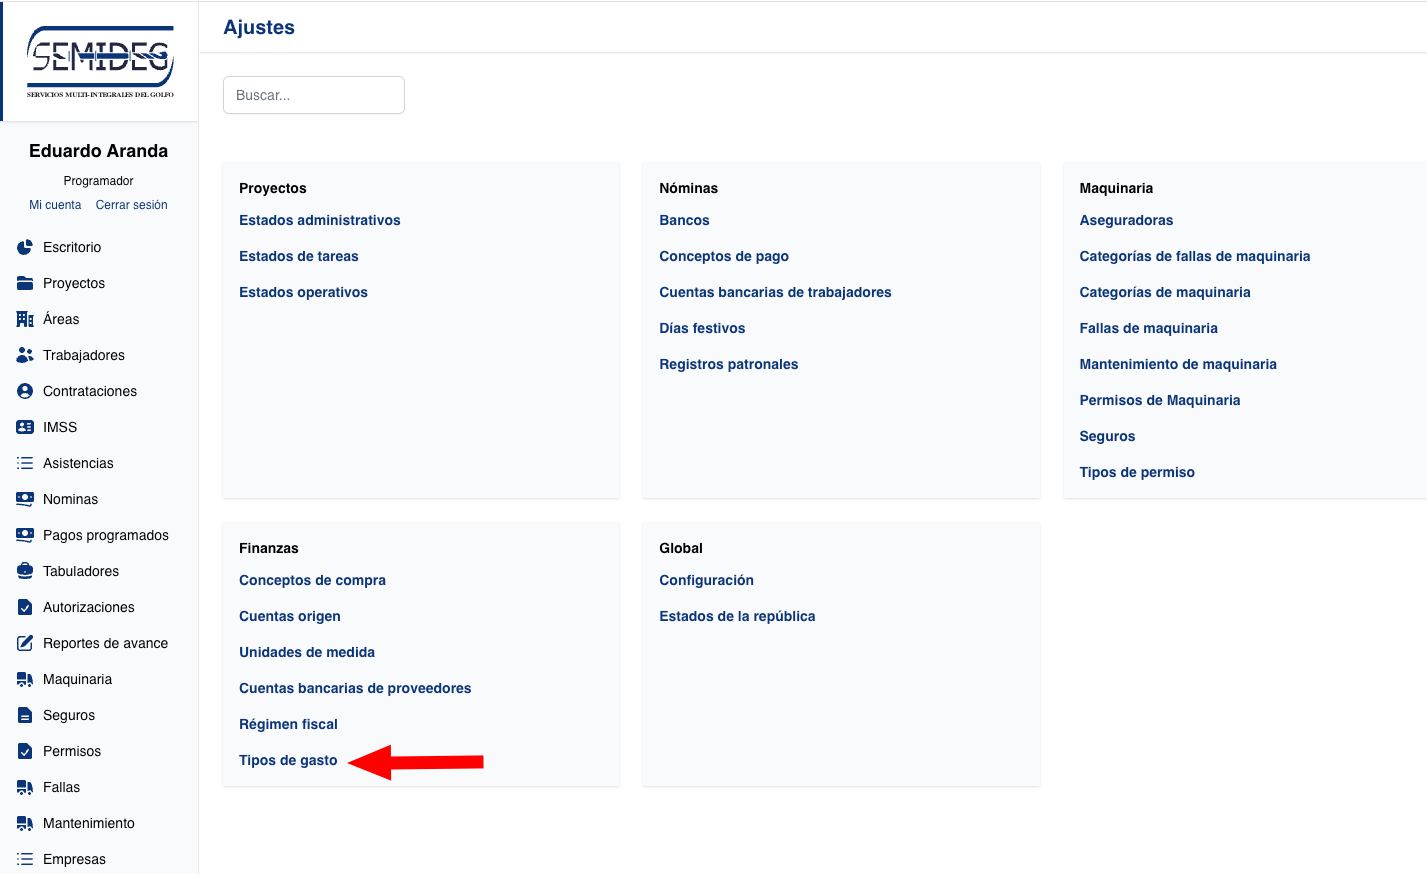Go to Pagos programados in sidebar
Viewport: 1427px width, 874px height.
105,535
